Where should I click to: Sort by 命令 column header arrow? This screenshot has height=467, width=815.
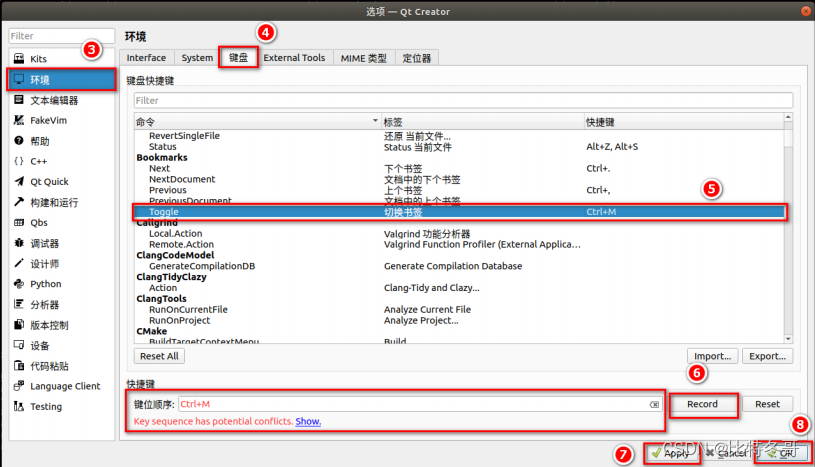(375, 121)
